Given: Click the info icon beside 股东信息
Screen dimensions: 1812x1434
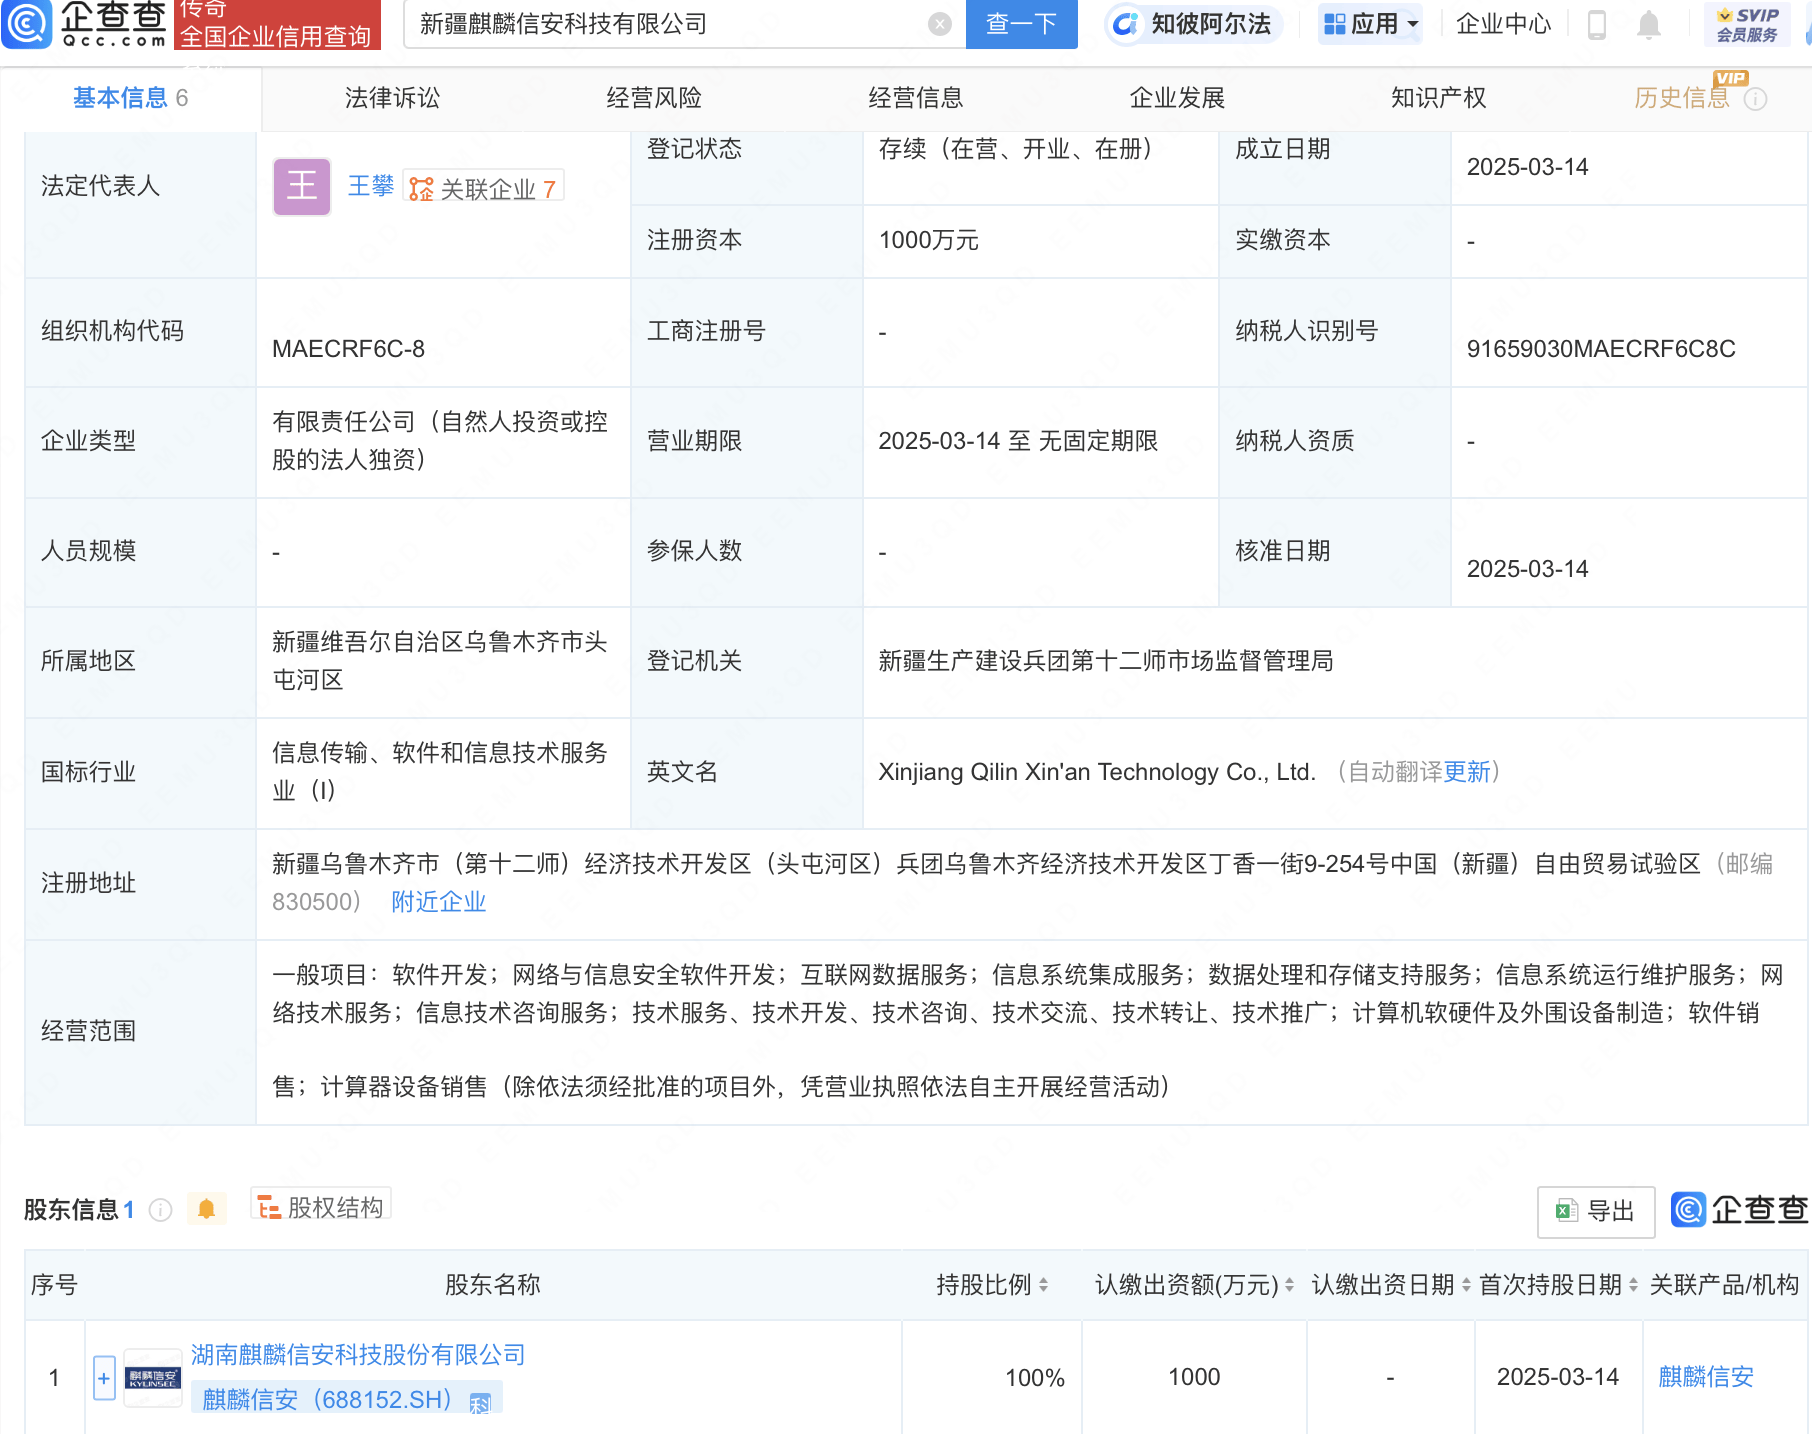Looking at the screenshot, I should click(160, 1210).
